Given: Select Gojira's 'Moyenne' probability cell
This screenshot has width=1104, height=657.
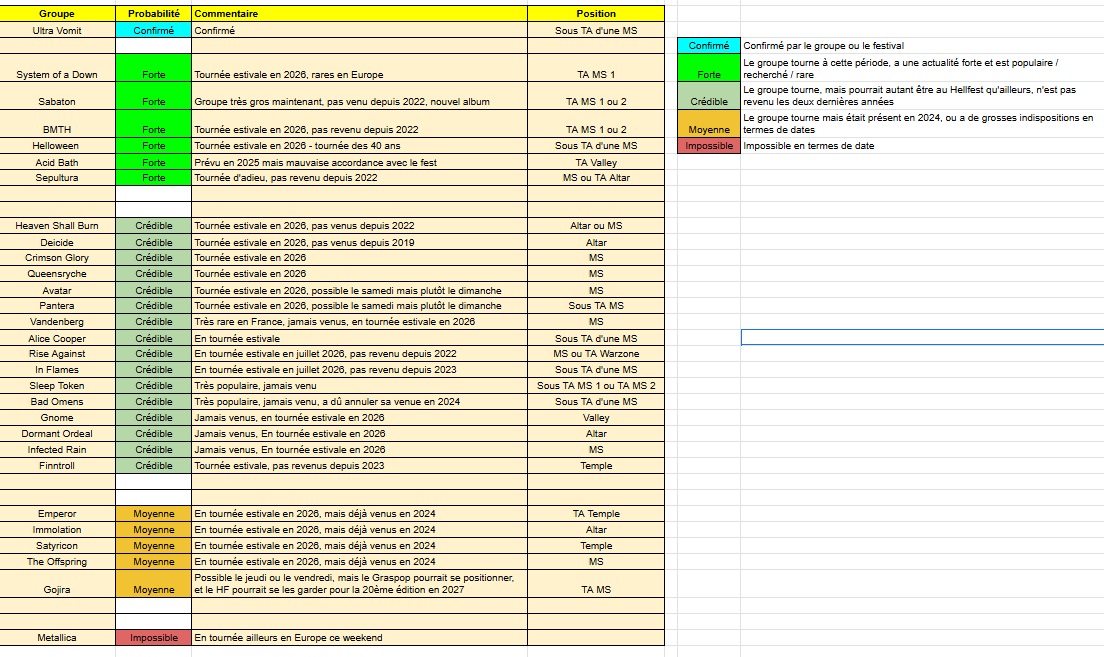Looking at the screenshot, I should click(153, 584).
